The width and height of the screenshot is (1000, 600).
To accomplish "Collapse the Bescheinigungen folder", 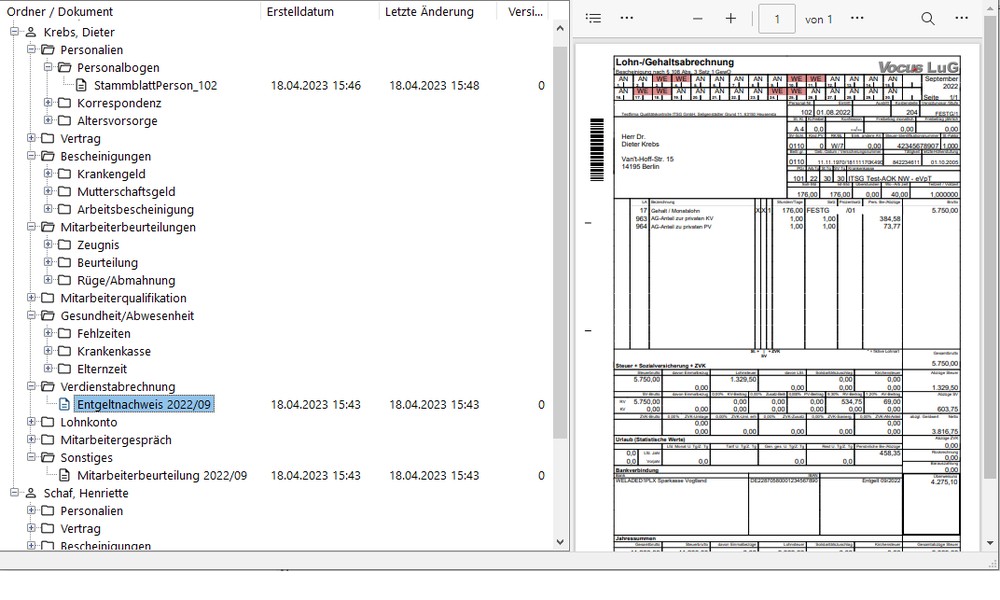I will click(32, 157).
